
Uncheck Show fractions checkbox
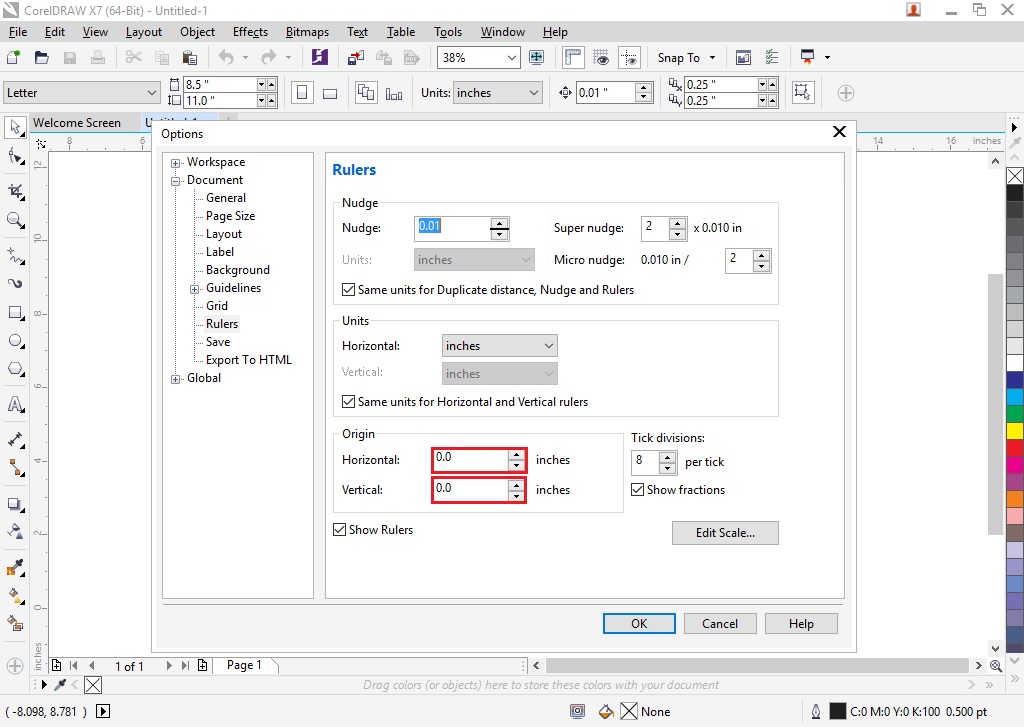coord(637,489)
